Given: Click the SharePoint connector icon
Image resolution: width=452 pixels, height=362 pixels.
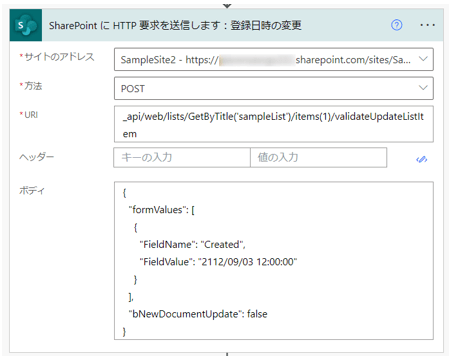Looking at the screenshot, I should click(26, 25).
